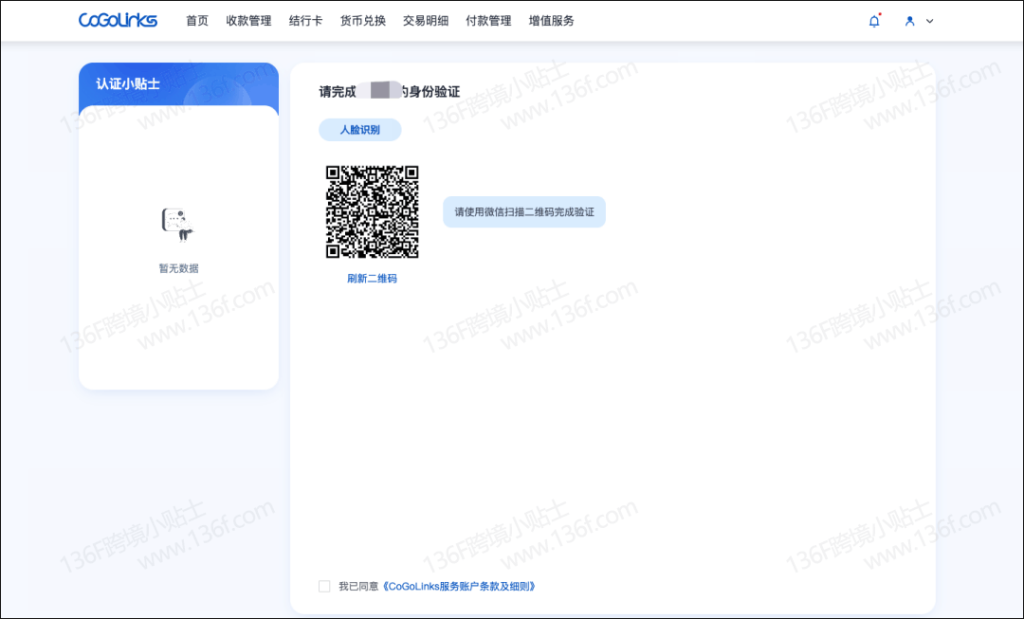Select the 人脸识别 tab
1024x619 pixels.
click(360, 130)
